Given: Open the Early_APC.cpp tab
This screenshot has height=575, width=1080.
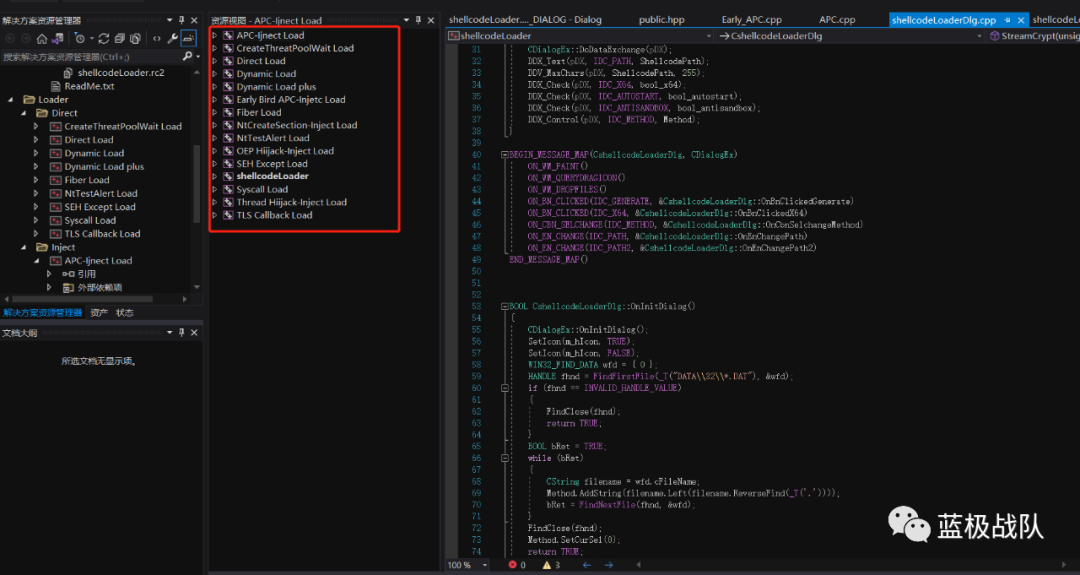Looking at the screenshot, I should [751, 20].
